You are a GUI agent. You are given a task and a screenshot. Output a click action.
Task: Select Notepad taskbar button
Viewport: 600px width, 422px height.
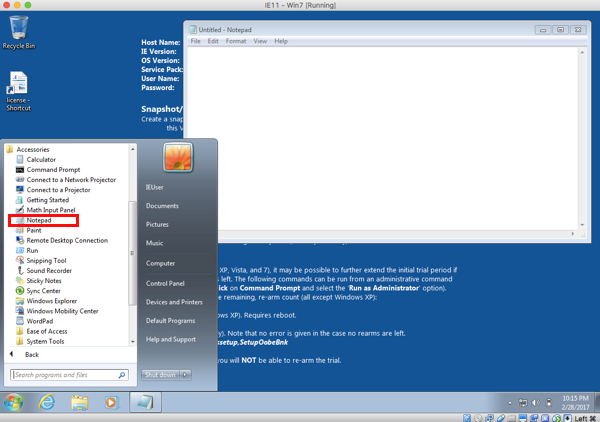[145, 402]
